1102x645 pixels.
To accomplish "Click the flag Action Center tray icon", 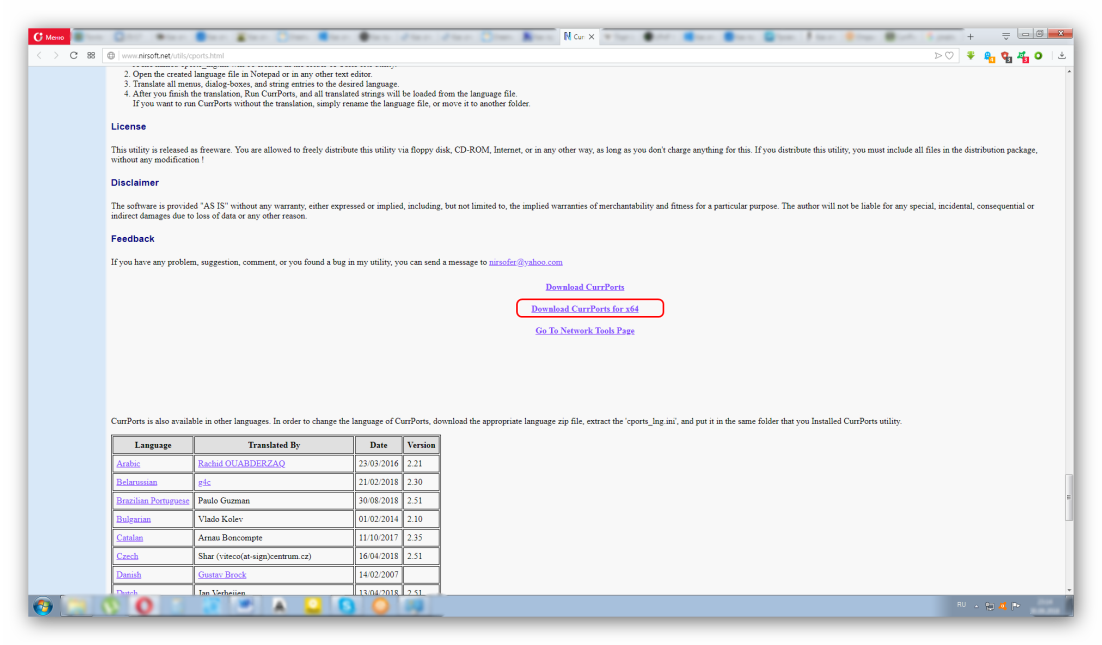I will 1016,606.
